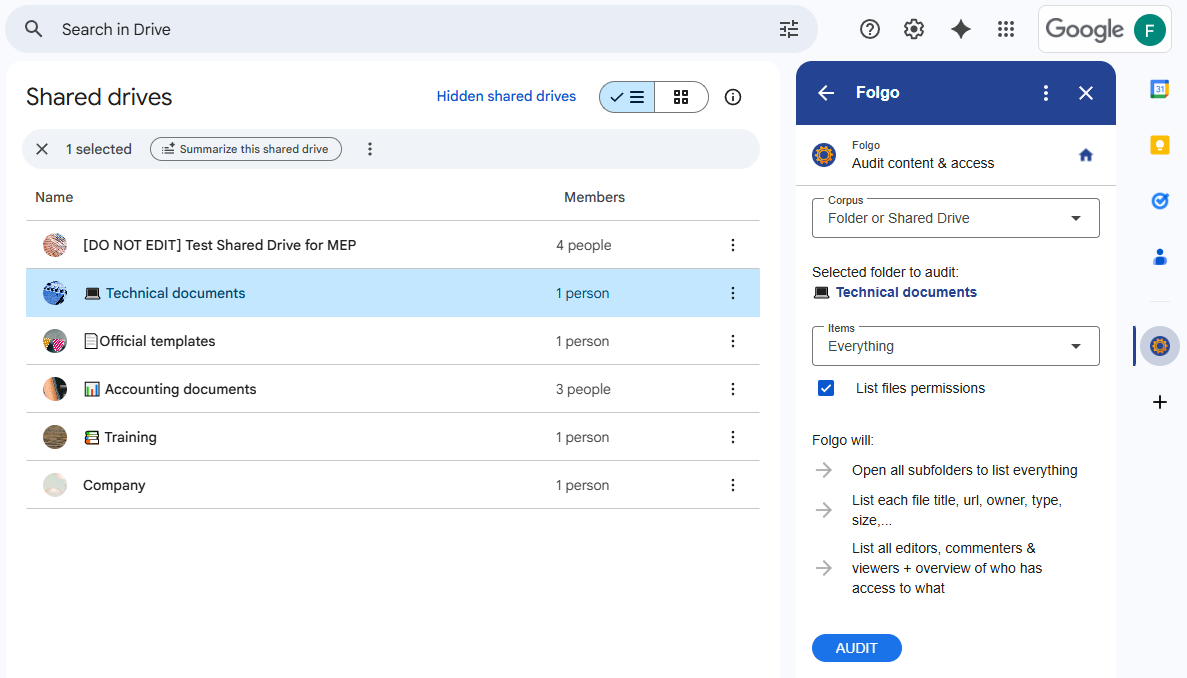Open Google Tasks in side panel
Image resolution: width=1187 pixels, height=678 pixels.
click(1159, 201)
